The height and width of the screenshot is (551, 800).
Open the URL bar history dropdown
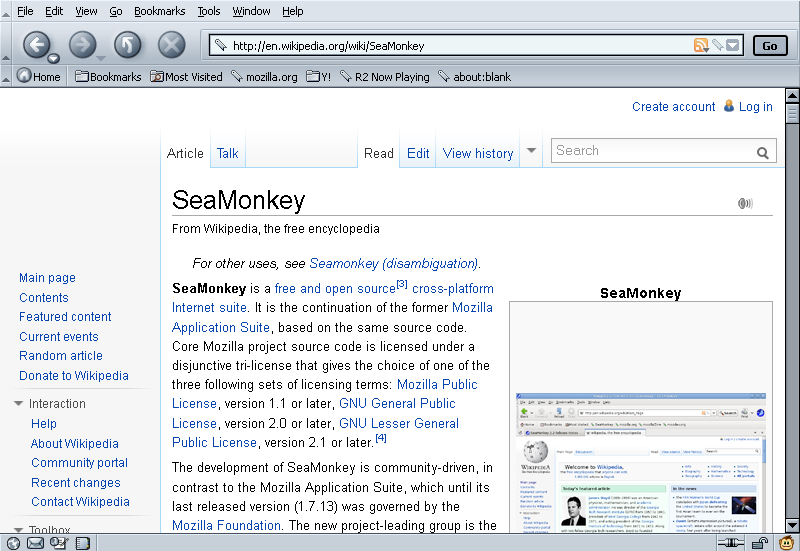[x=733, y=45]
